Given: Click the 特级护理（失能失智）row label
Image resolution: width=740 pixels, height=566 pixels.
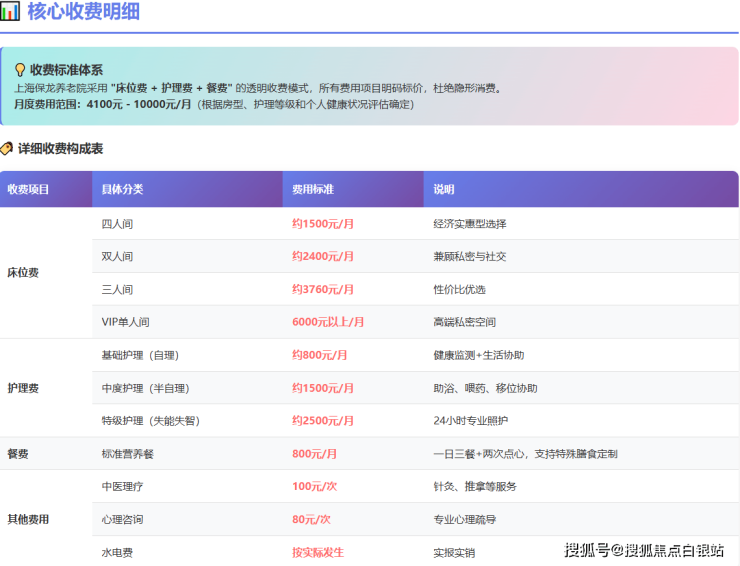Looking at the screenshot, I should tap(150, 421).
